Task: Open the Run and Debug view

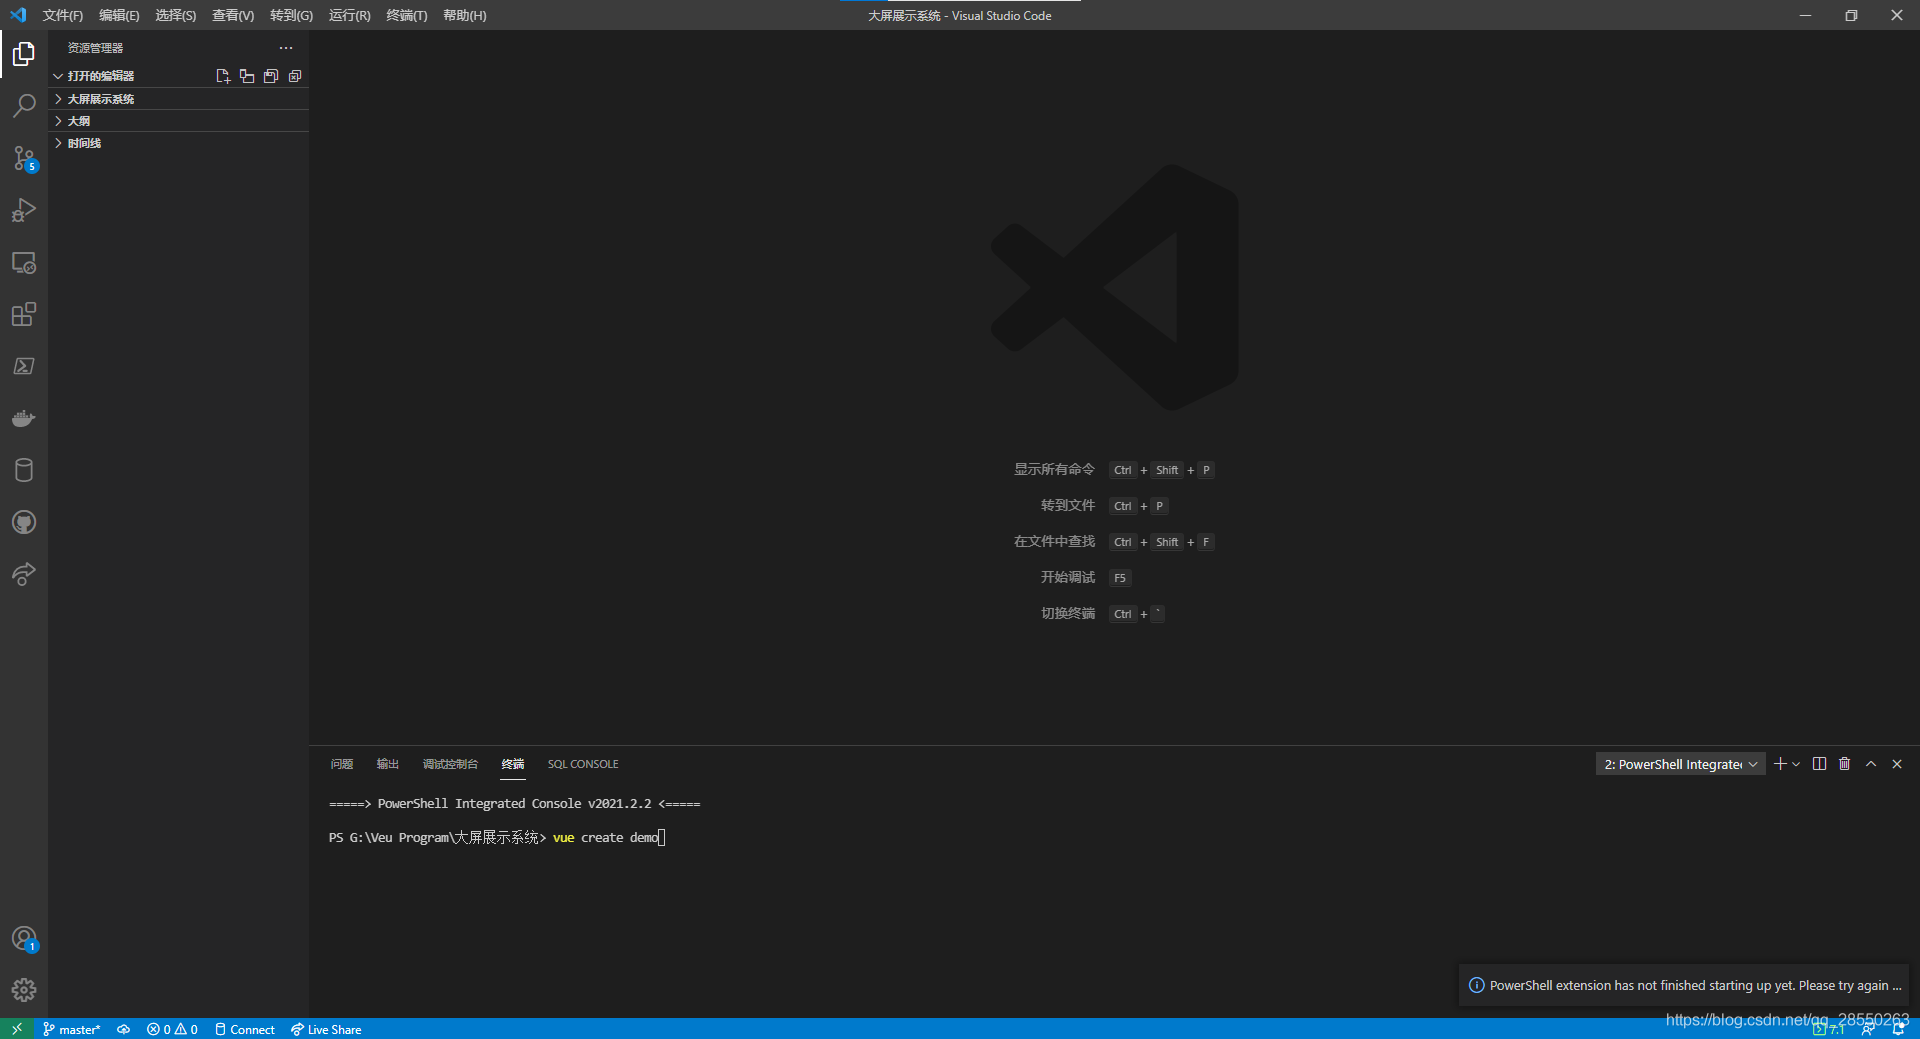Action: pos(24,210)
